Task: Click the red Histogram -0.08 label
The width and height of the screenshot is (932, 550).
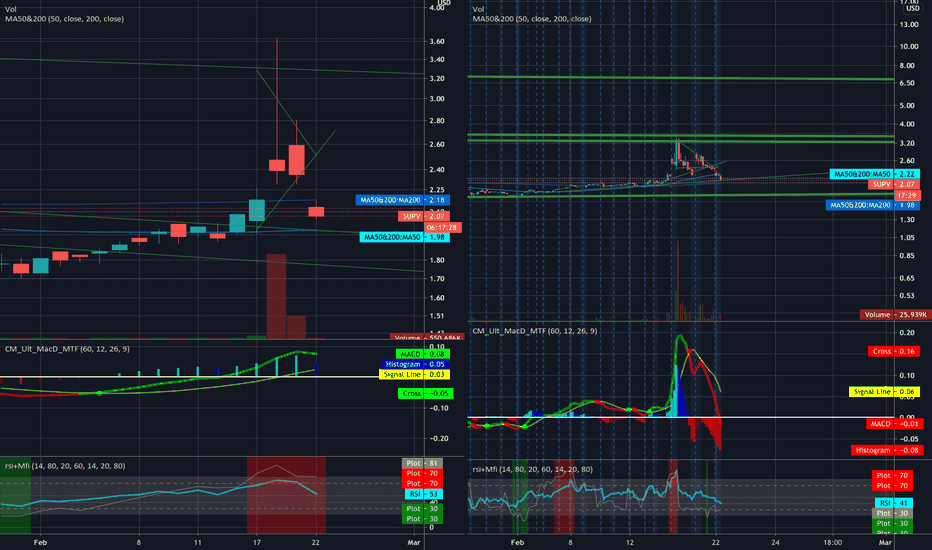Action: pyautogui.click(x=886, y=450)
